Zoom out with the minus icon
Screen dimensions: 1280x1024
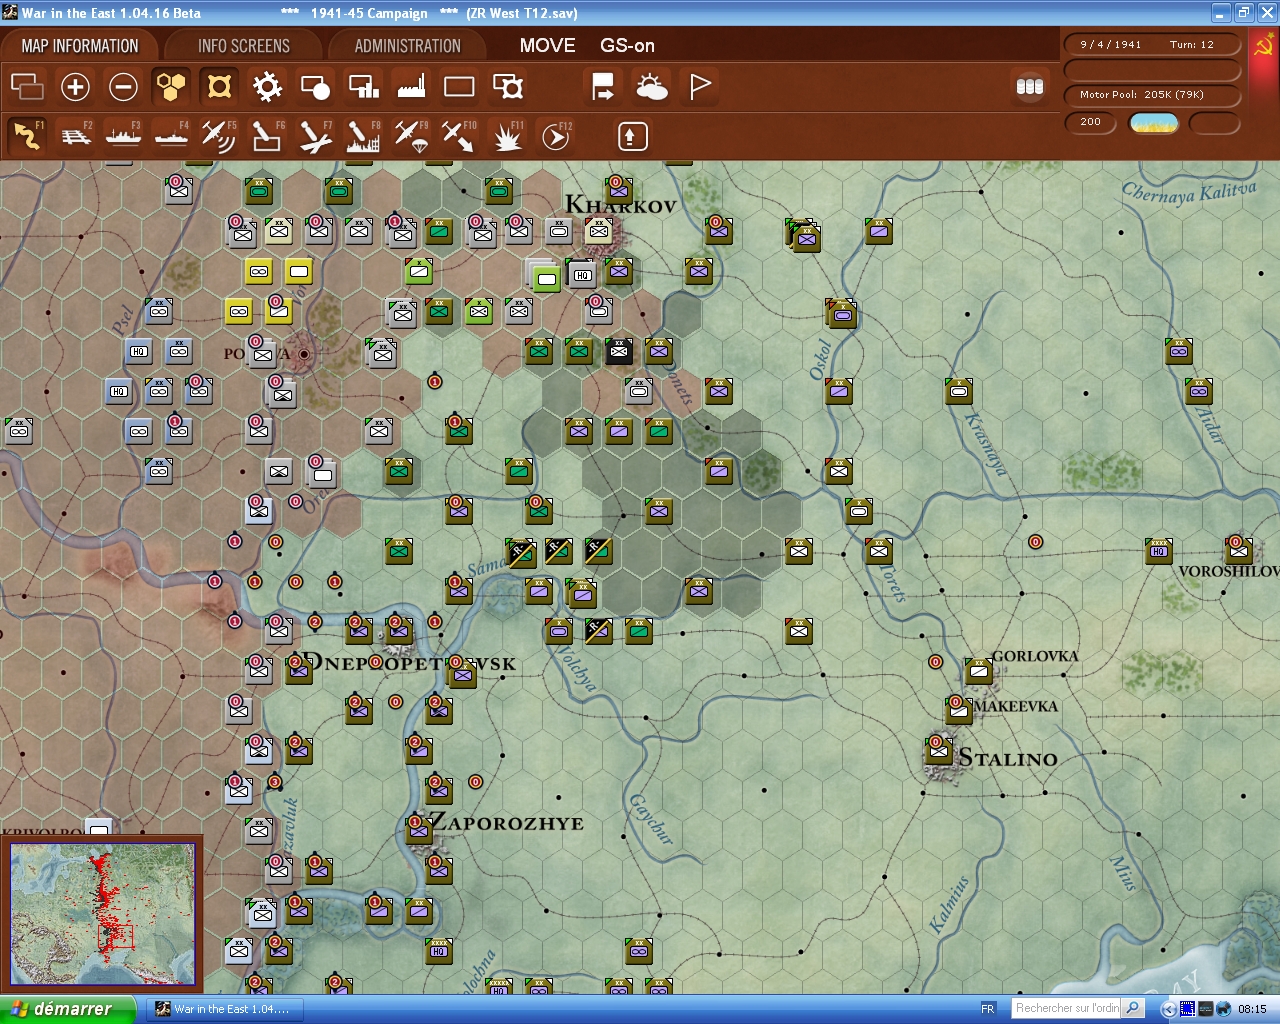tap(123, 87)
